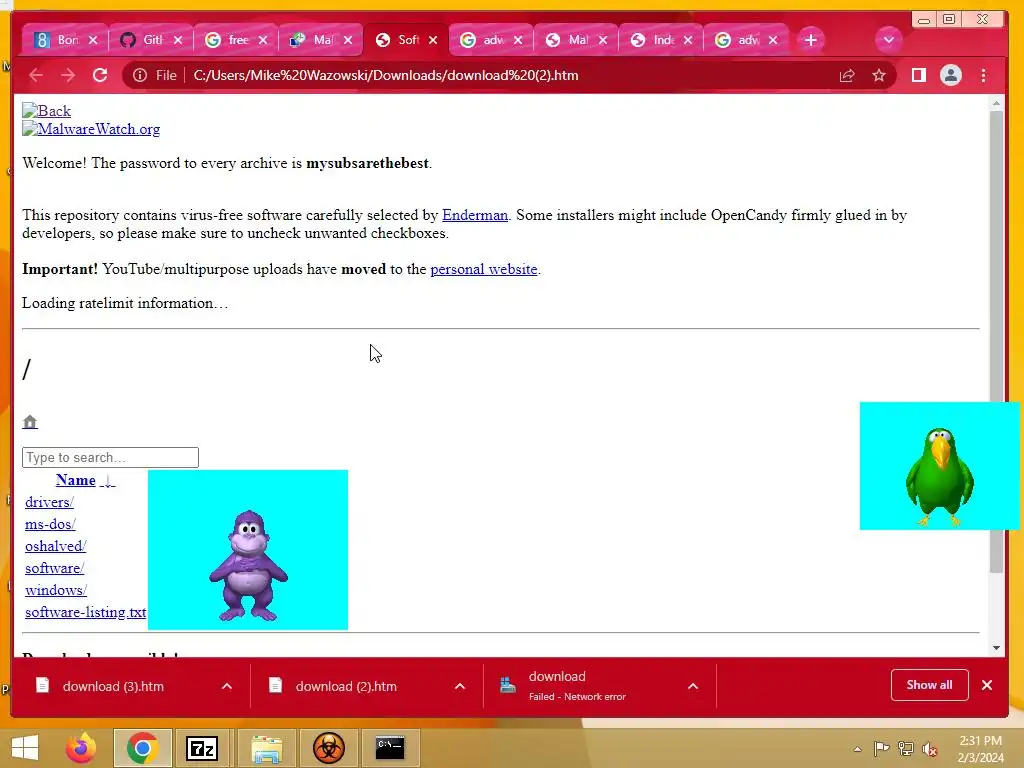Reload the page with the refresh icon
Screen dimensions: 1024x768
click(100, 75)
